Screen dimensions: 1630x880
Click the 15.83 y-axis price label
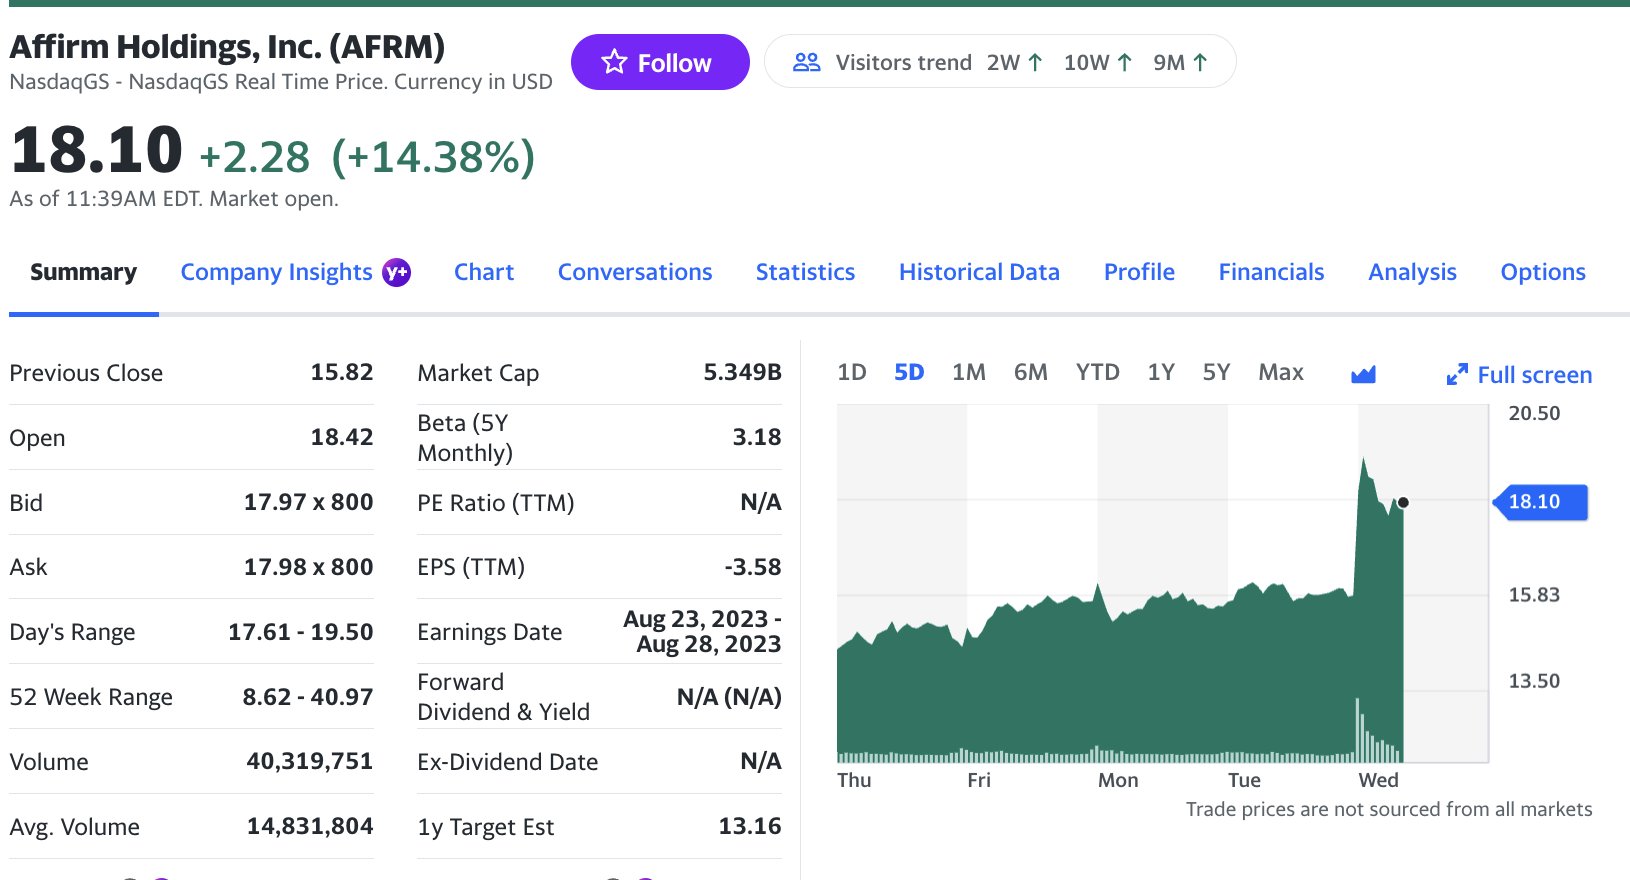[x=1534, y=595]
